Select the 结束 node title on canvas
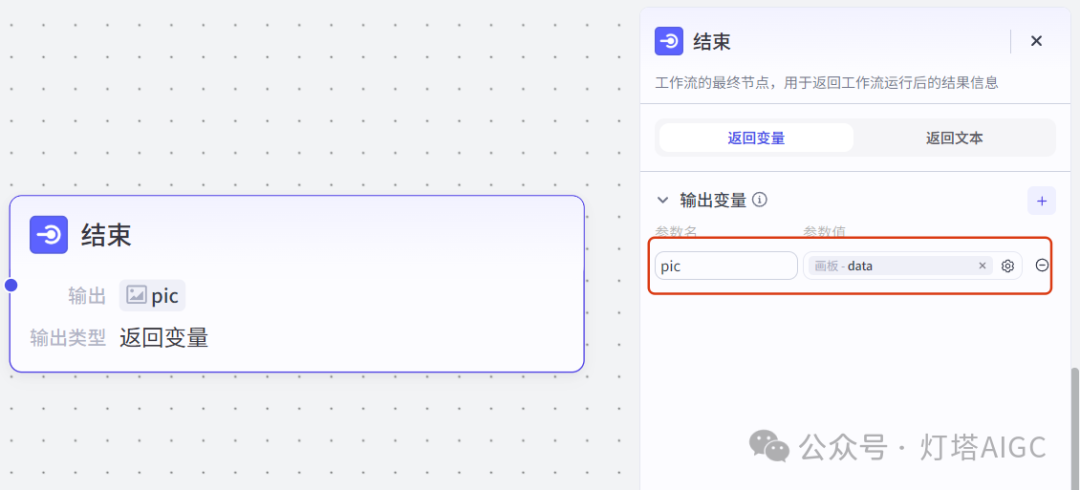Image resolution: width=1080 pixels, height=490 pixels. click(106, 236)
